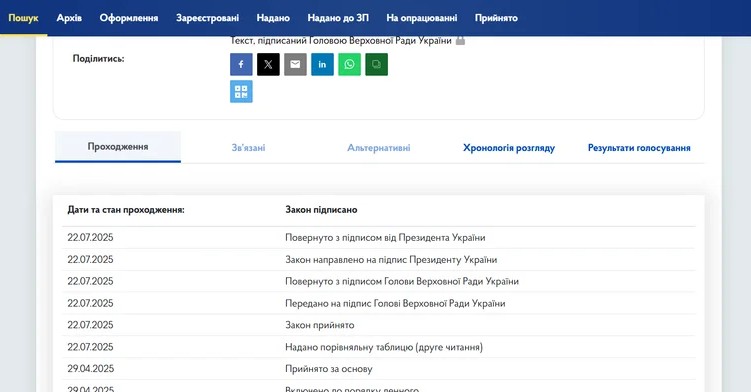Viewport: 751px width, 392px height.
Task: Share via the Facebook icon
Action: (241, 64)
